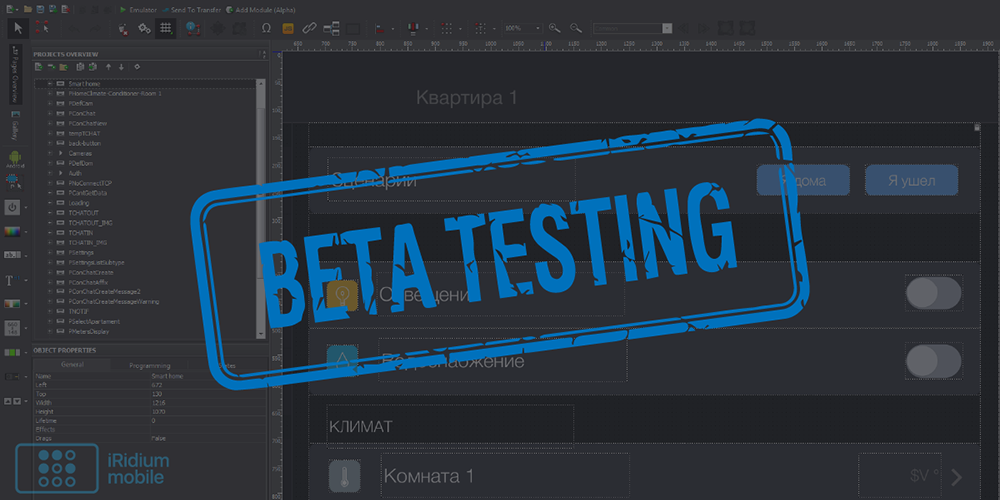1000x500 pixels.
Task: Click the power button tool in sidebar
Action: pos(13,207)
